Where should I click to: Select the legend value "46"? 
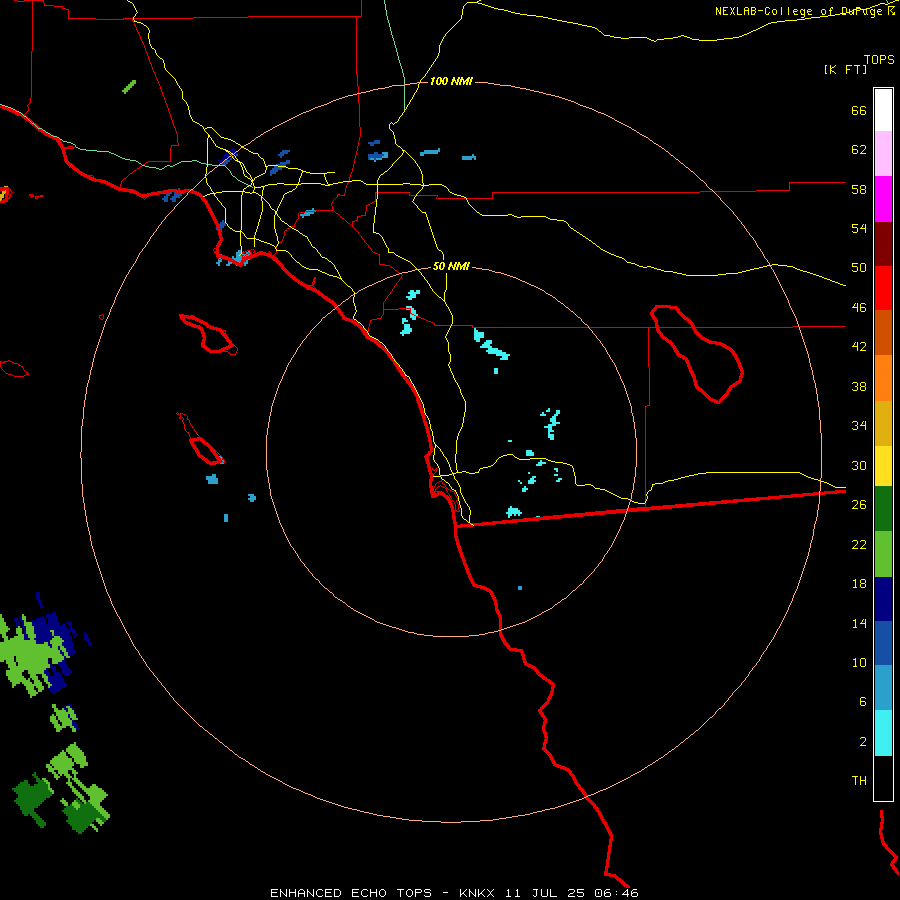coord(859,308)
